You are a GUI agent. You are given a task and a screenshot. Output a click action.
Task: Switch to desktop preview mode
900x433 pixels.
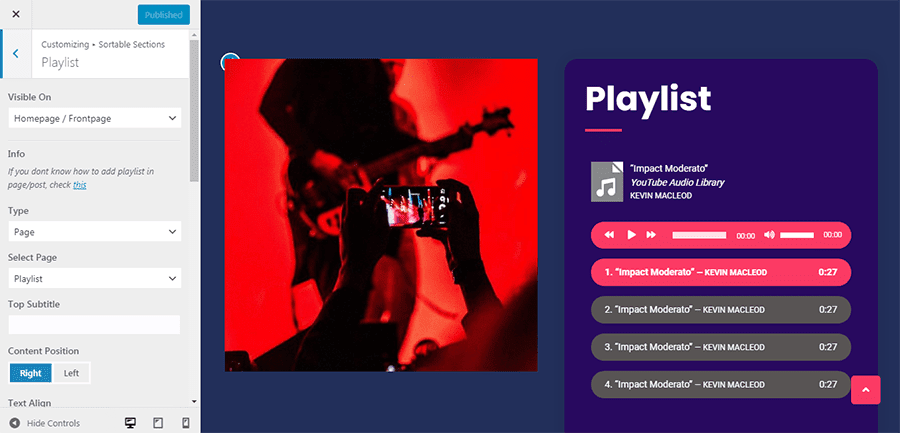pos(130,423)
